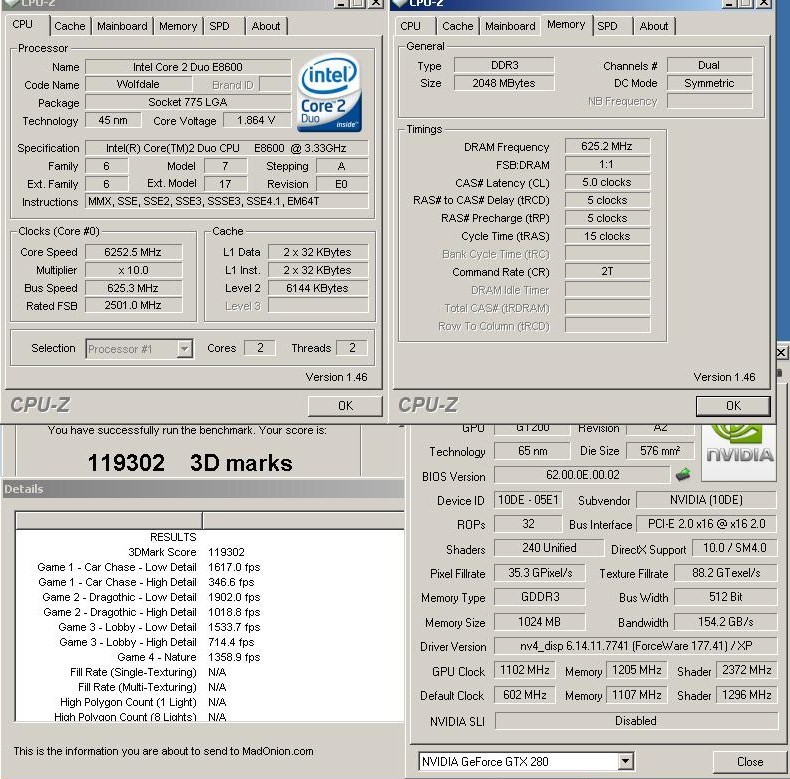The height and width of the screenshot is (779, 790).
Task: Click the Multiplier x 10.0 value
Action: [x=133, y=270]
